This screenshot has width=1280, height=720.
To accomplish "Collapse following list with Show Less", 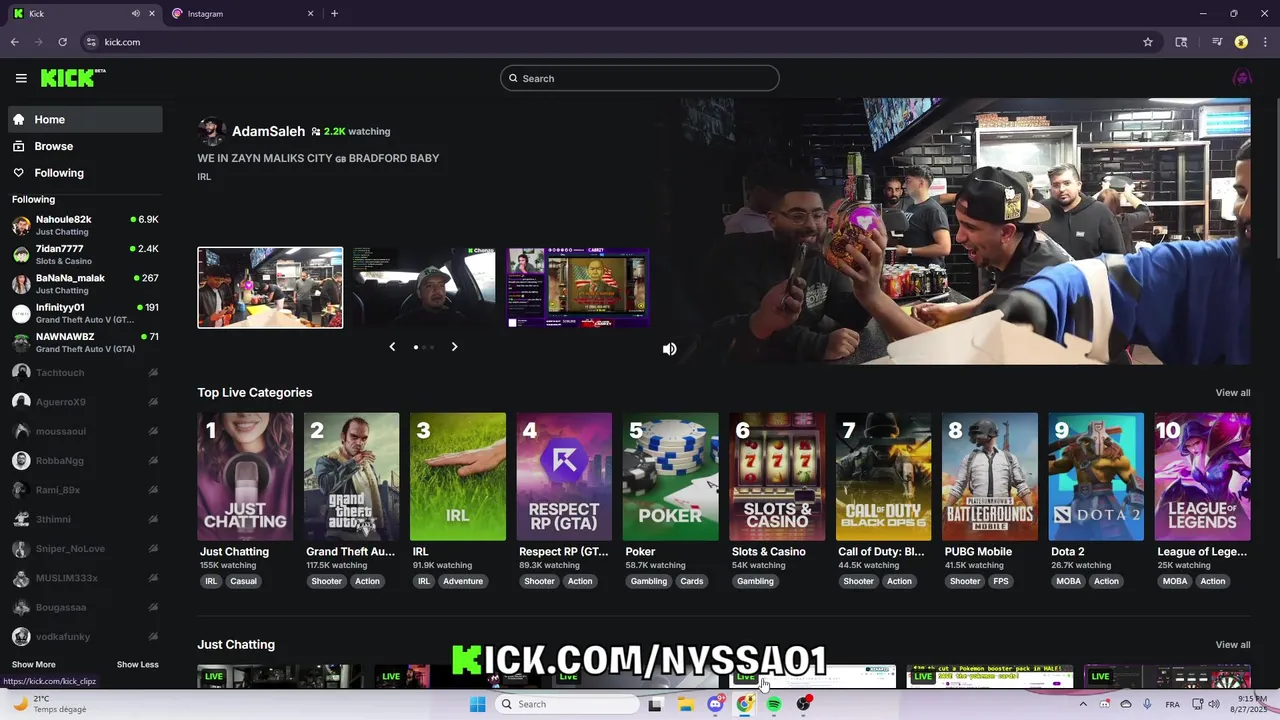I will [x=137, y=664].
